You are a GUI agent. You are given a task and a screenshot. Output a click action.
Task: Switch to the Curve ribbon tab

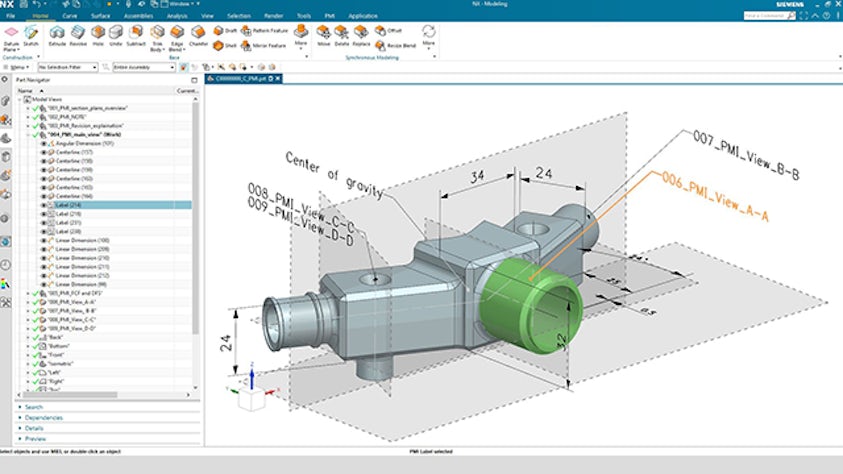coord(69,16)
